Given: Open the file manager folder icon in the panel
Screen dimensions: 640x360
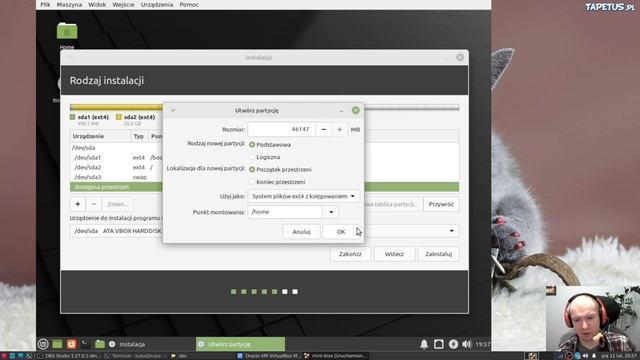Looking at the screenshot, I should pyautogui.click(x=100, y=344).
